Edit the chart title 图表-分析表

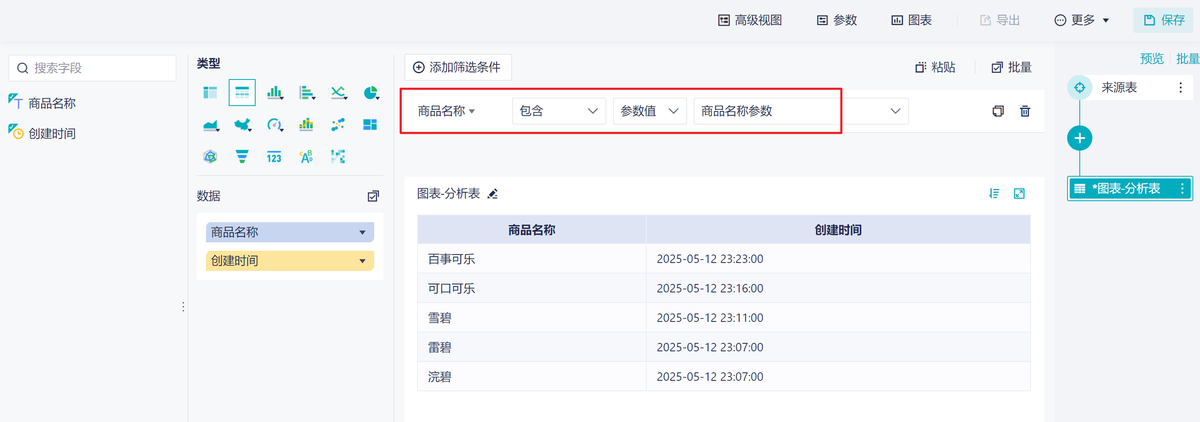click(492, 194)
